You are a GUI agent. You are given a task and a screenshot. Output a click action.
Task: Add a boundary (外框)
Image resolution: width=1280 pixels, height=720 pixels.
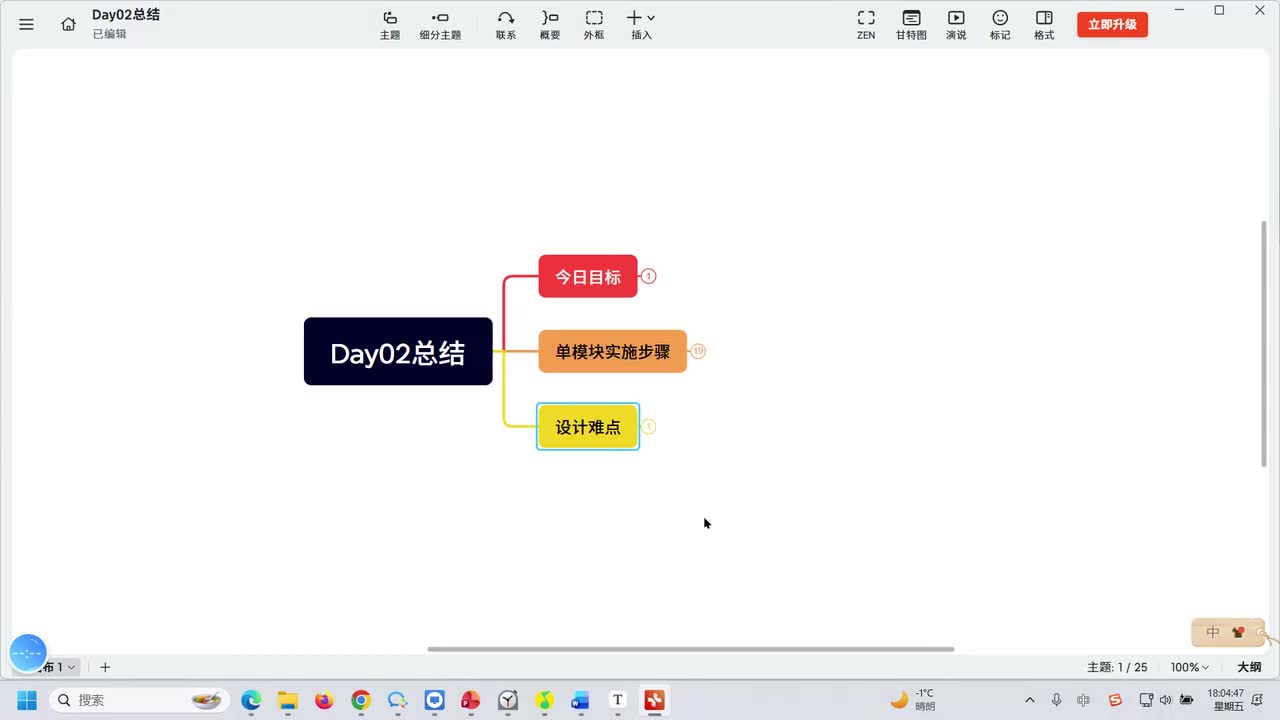[x=594, y=25]
